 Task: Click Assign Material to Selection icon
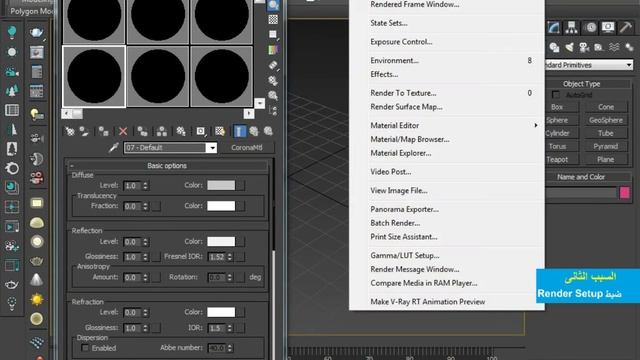point(104,131)
